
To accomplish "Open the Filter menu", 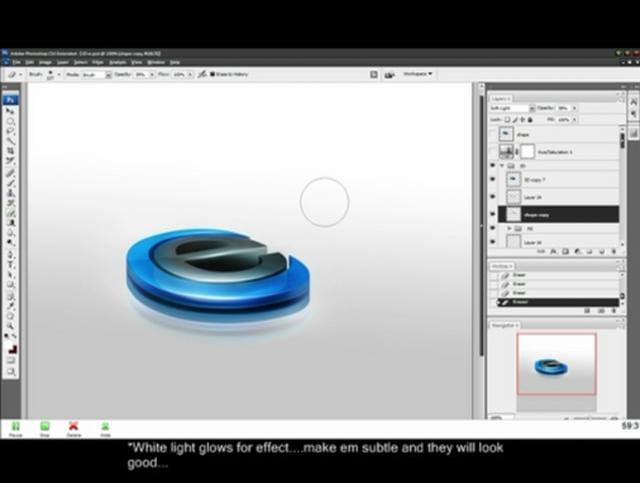I will point(98,62).
